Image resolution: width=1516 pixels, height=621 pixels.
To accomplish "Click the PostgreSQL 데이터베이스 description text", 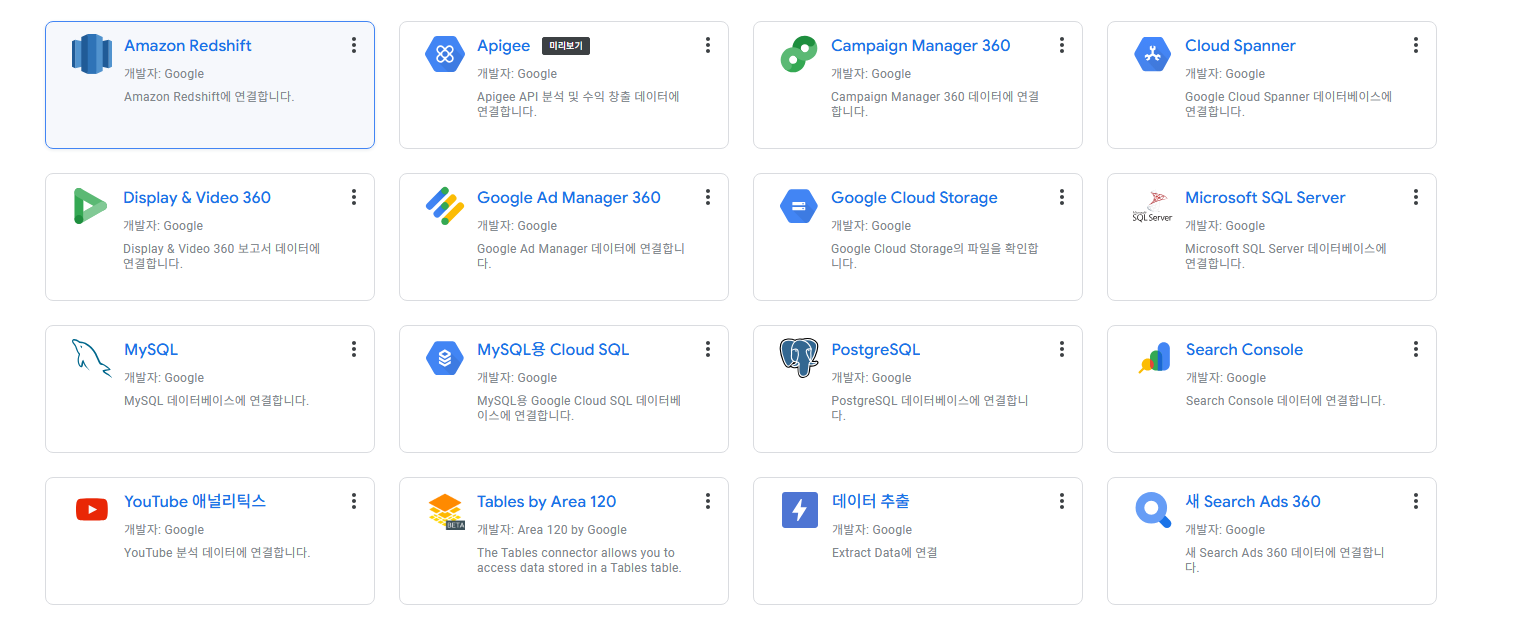I will [930, 408].
